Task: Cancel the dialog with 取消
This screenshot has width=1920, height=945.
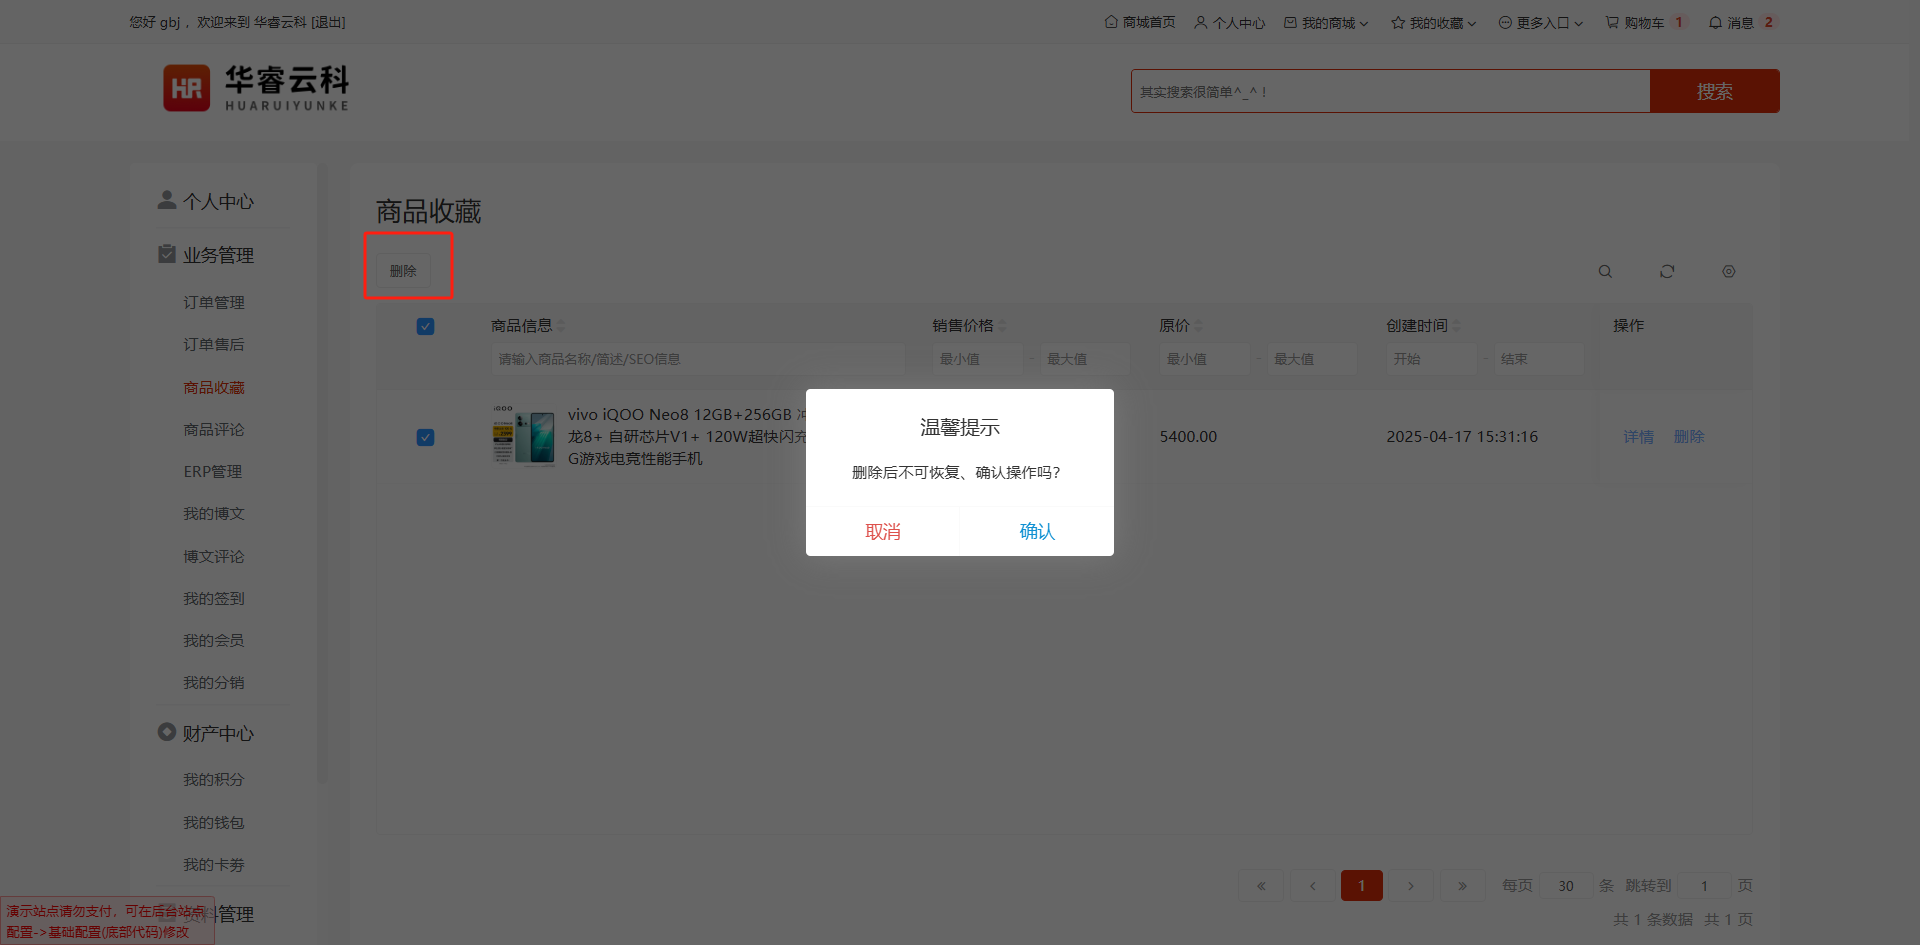Action: (882, 531)
